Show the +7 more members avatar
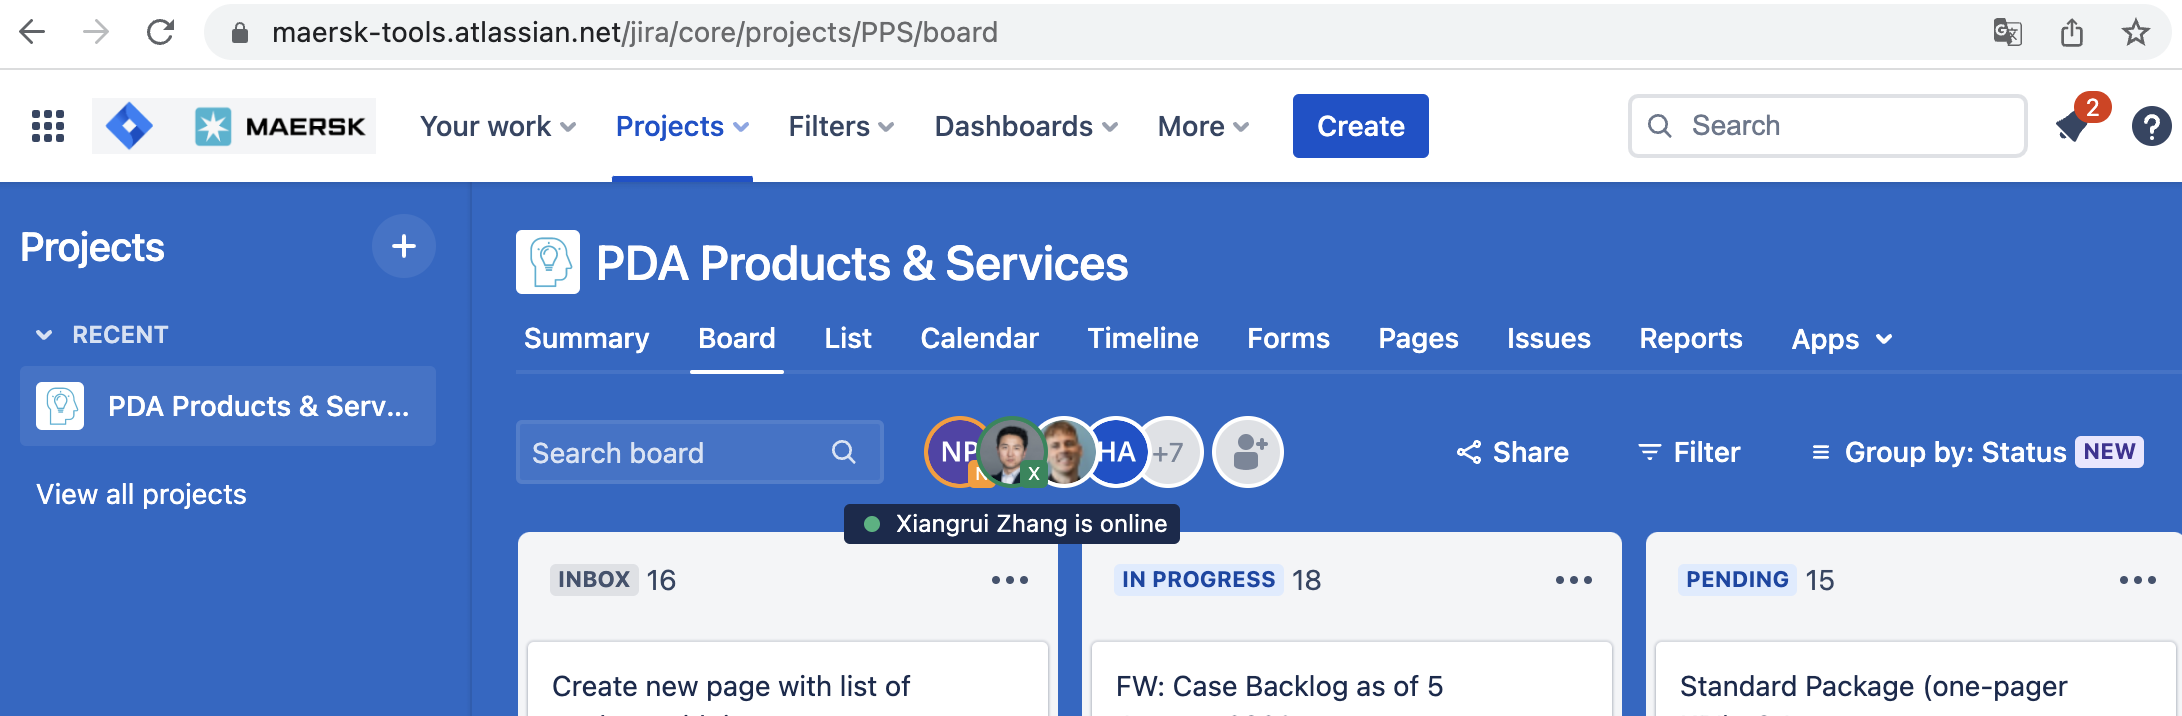 (x=1170, y=452)
